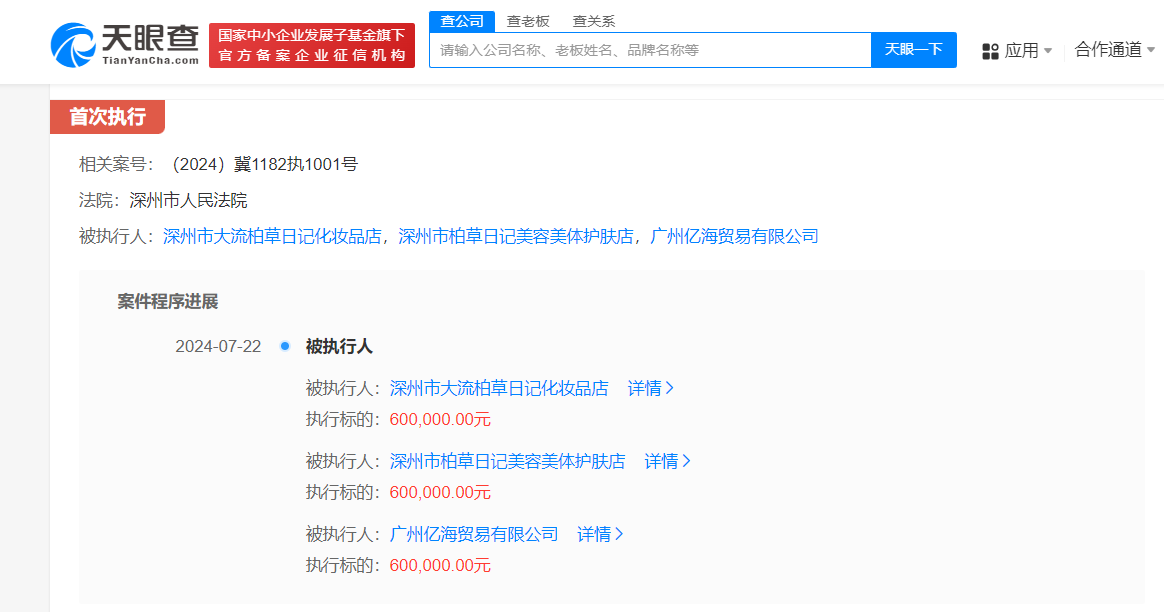The width and height of the screenshot is (1164, 612).
Task: Click the company search input field
Action: point(650,50)
